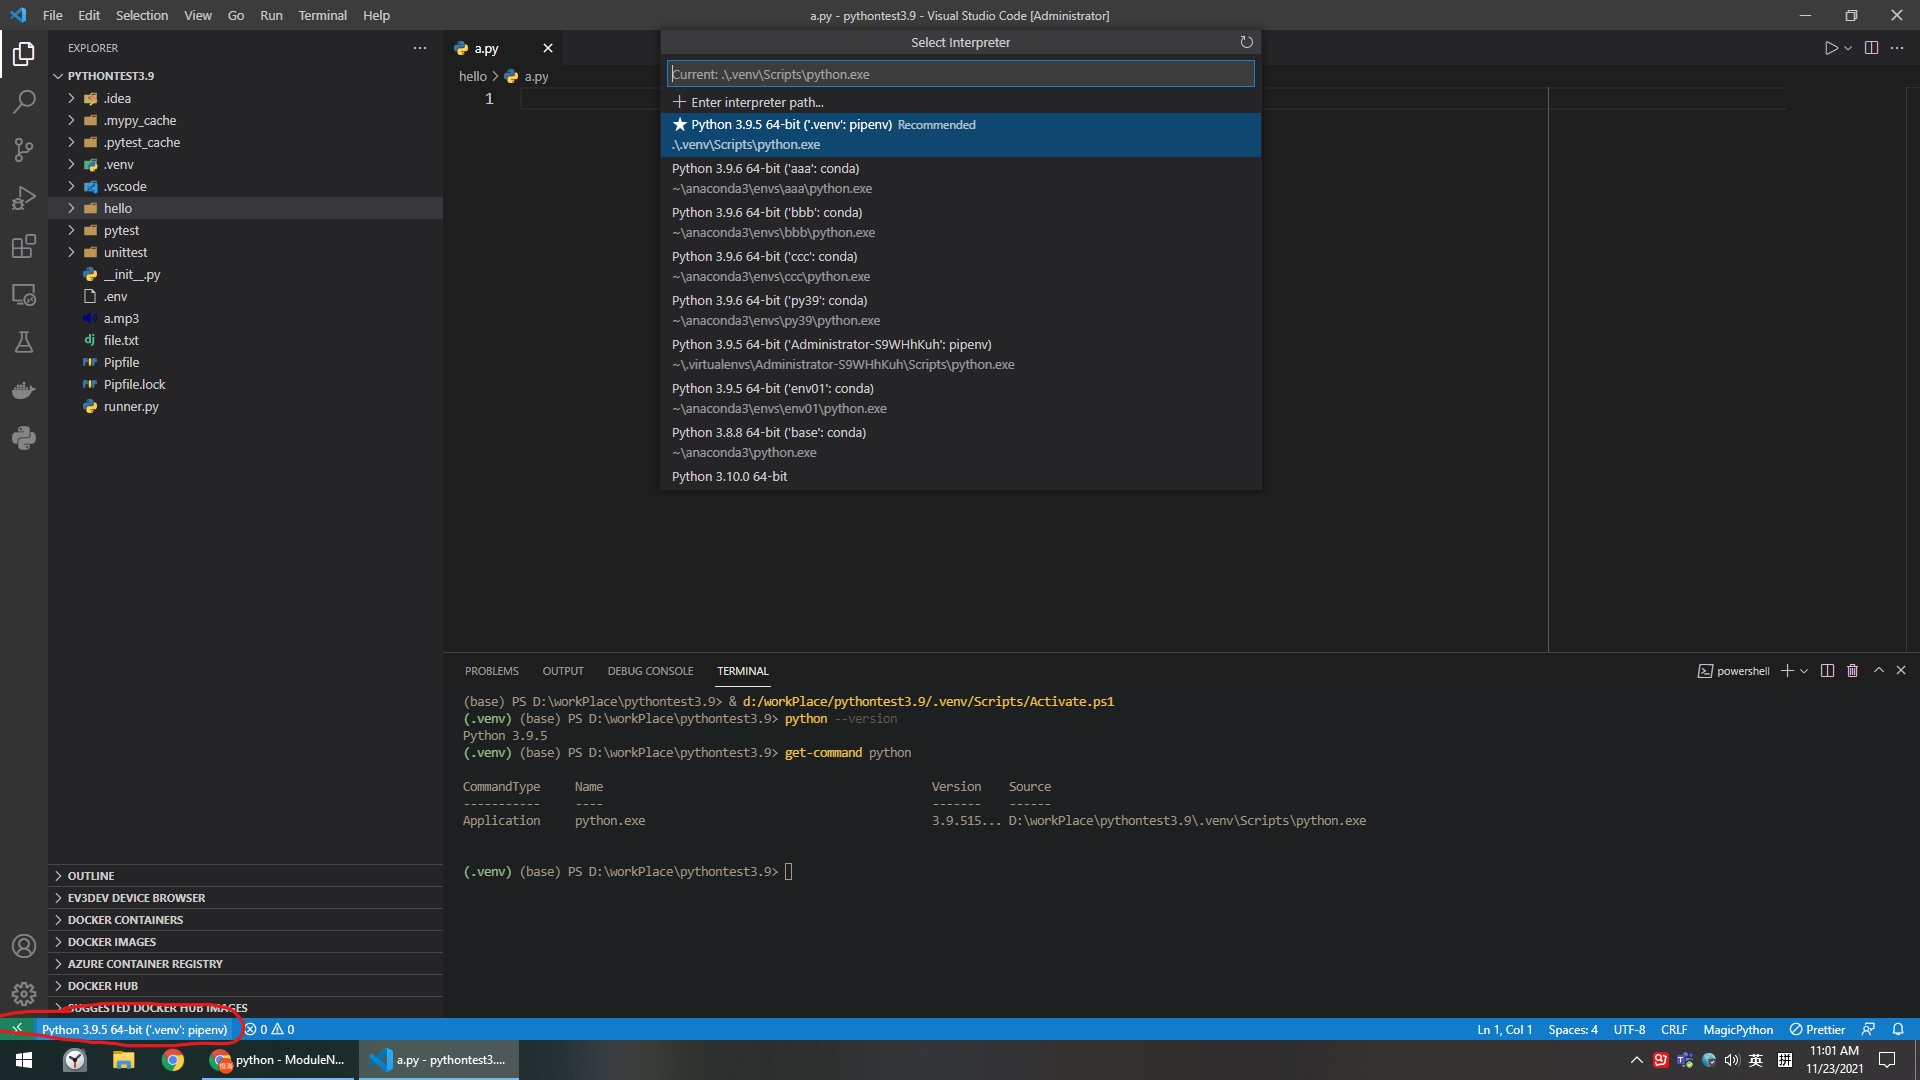Open the Source Control view
Viewport: 1920px width, 1080px height.
[x=24, y=149]
